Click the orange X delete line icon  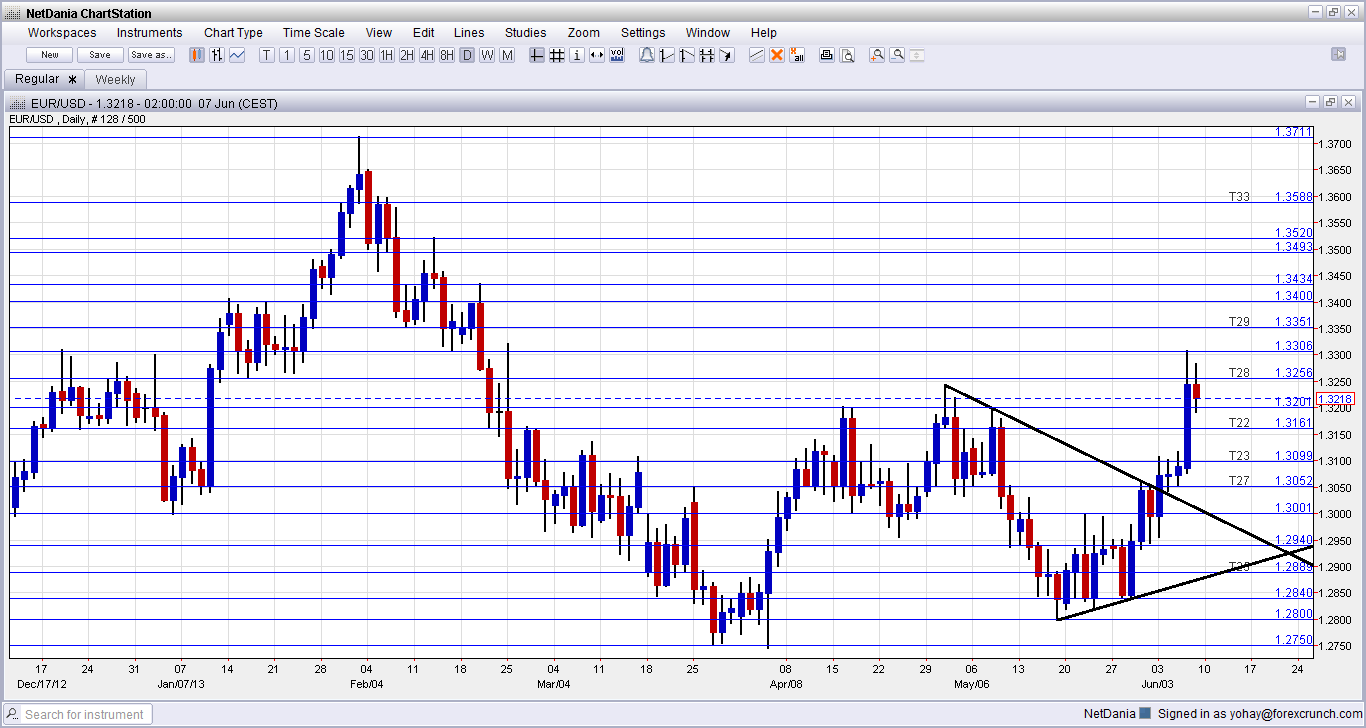click(x=777, y=55)
